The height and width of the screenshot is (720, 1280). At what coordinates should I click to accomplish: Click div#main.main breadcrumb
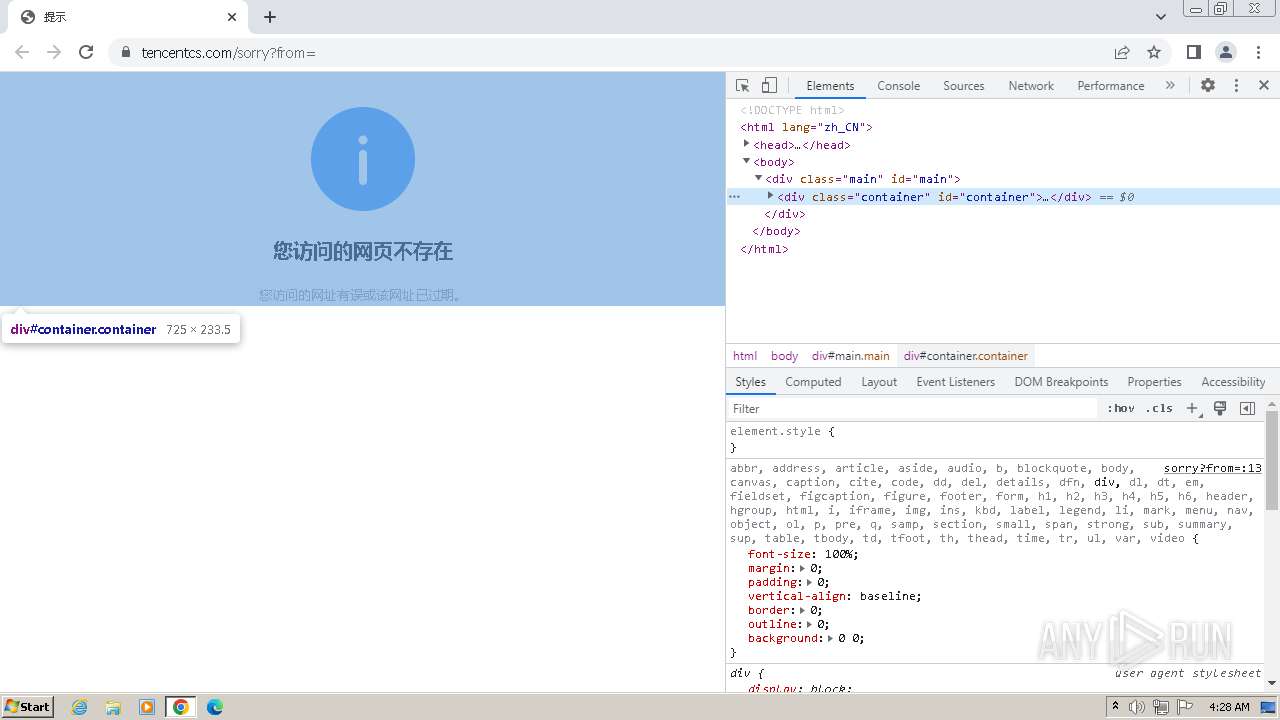coord(850,356)
